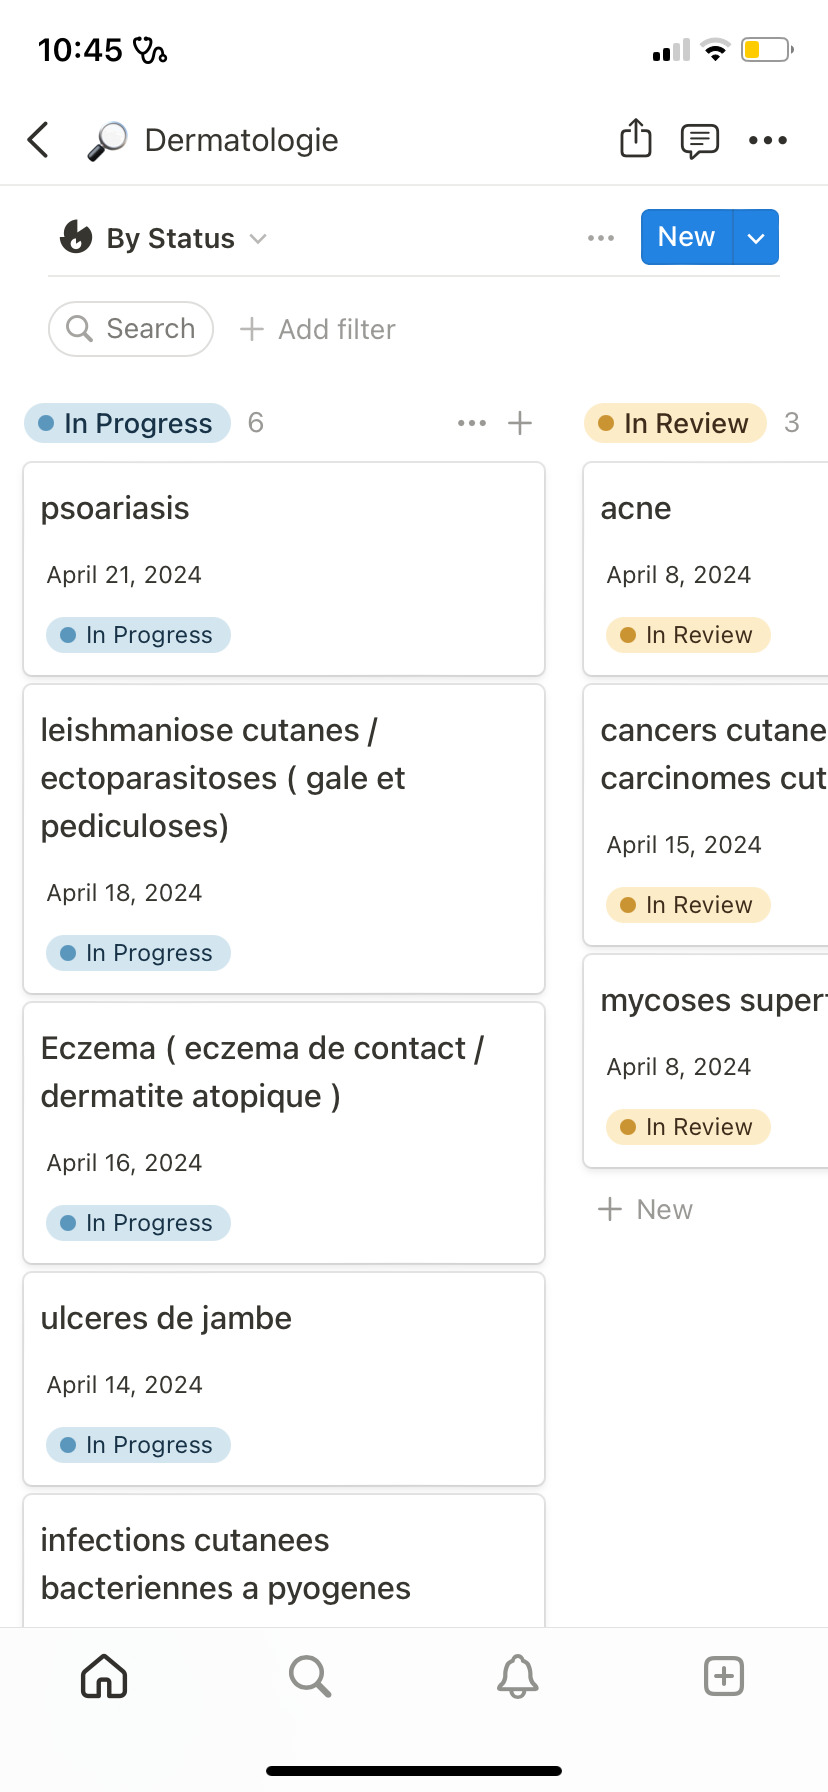Click the blue New button
The image size is (828, 1792).
tap(687, 237)
